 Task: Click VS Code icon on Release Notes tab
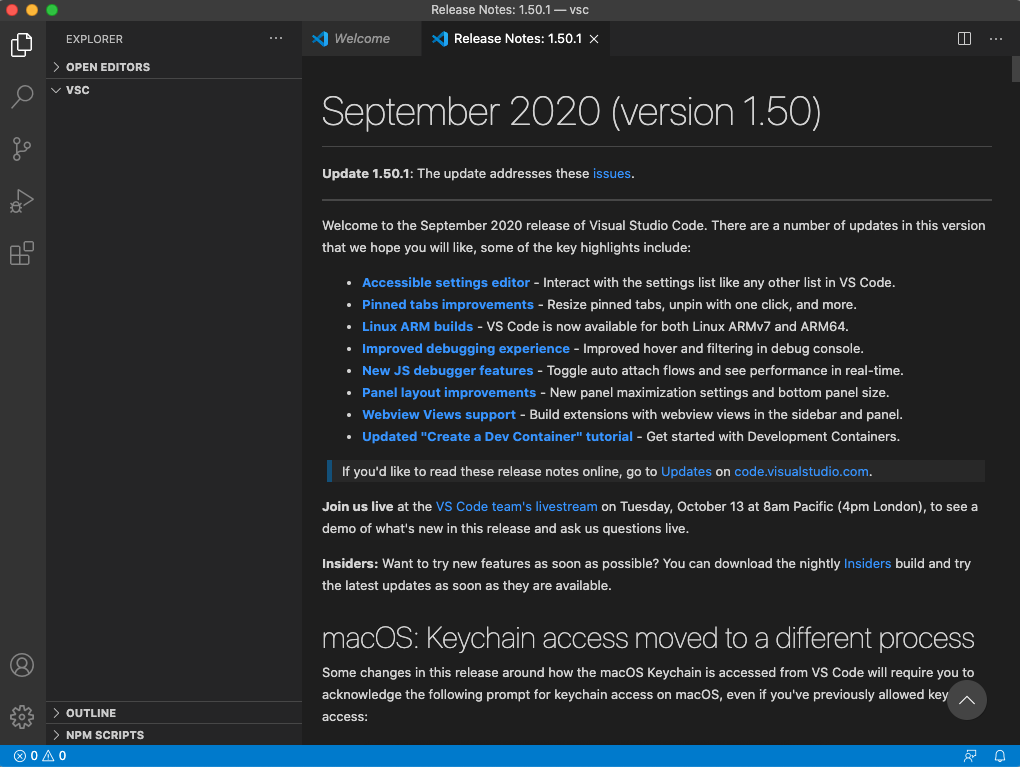coord(440,38)
